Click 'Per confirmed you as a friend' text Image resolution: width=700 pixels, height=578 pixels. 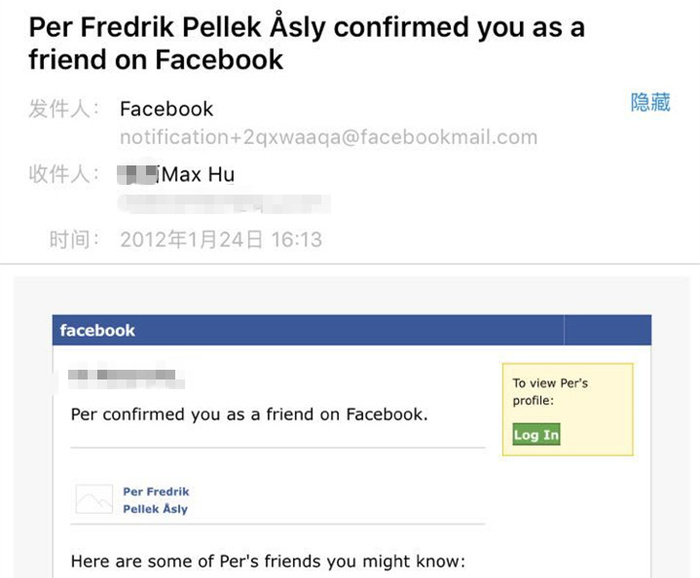[x=249, y=414]
